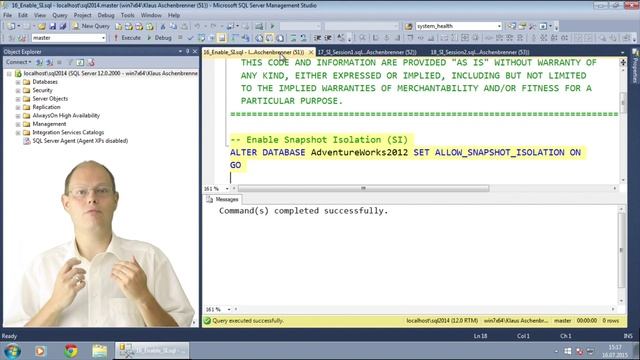Expand the AlwaysOn High Availability node
The image size is (640, 360).
[18, 116]
